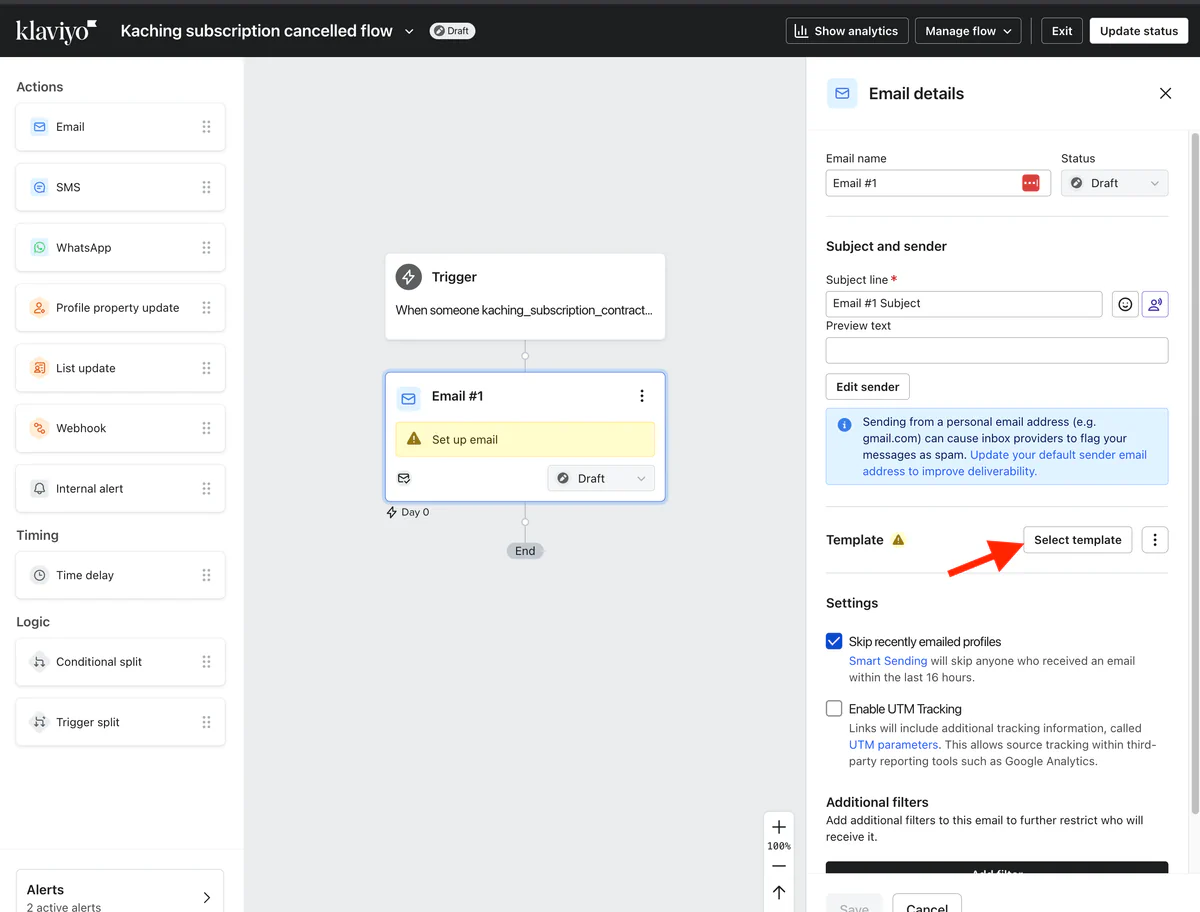This screenshot has width=1200, height=912.
Task: Click the Draft badge in header
Action: coord(452,31)
